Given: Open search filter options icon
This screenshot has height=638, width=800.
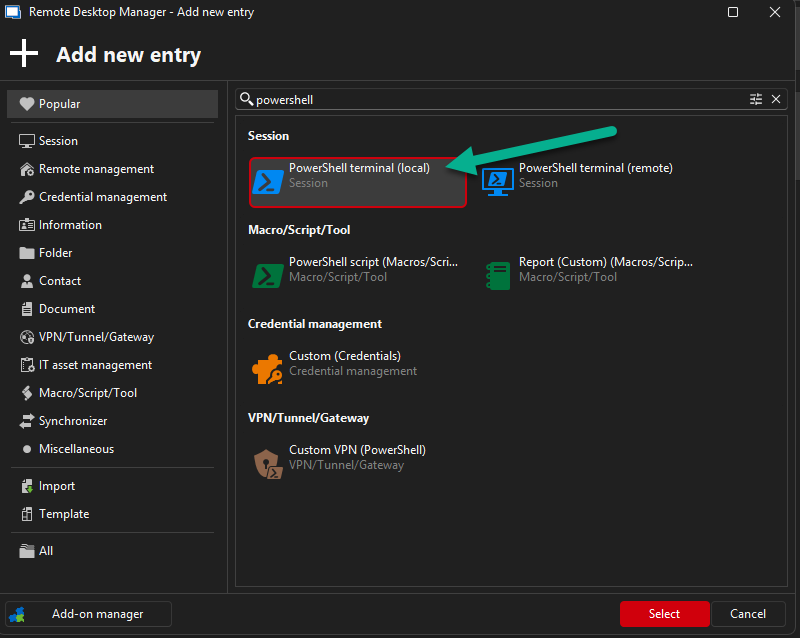Looking at the screenshot, I should tap(756, 99).
